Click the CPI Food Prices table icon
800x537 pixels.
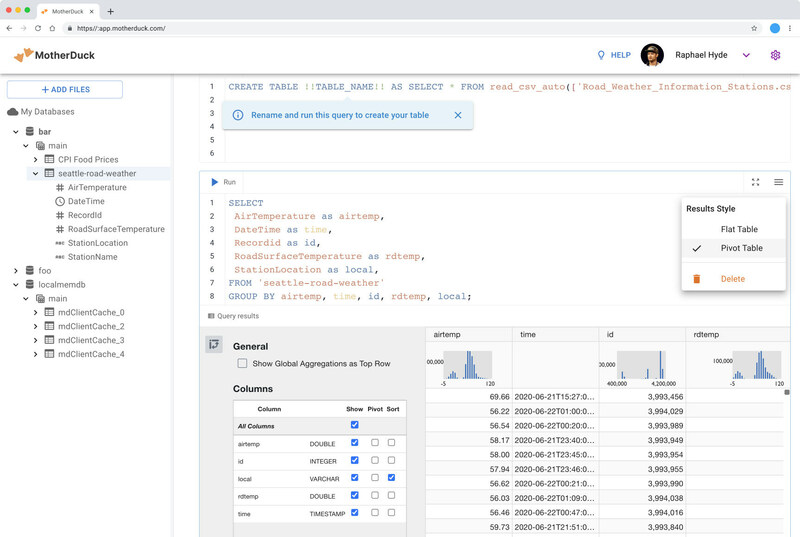49,160
